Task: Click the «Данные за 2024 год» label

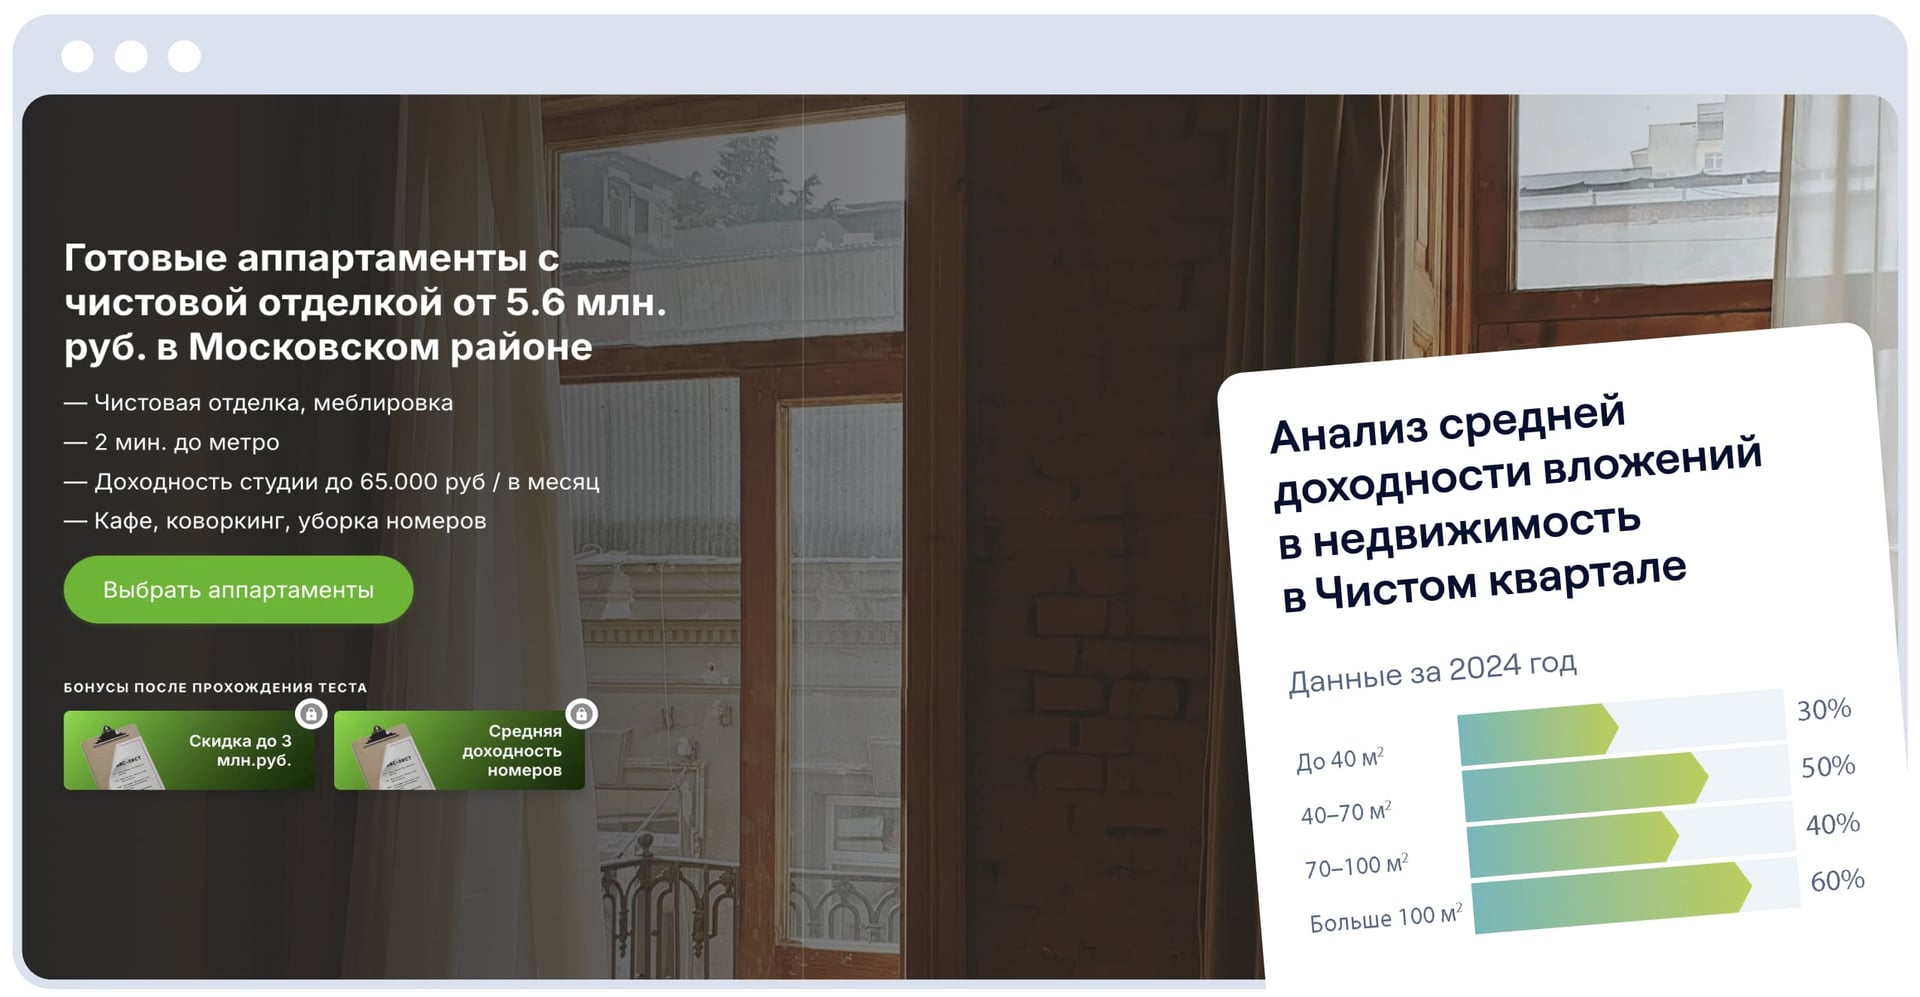Action: (1434, 668)
